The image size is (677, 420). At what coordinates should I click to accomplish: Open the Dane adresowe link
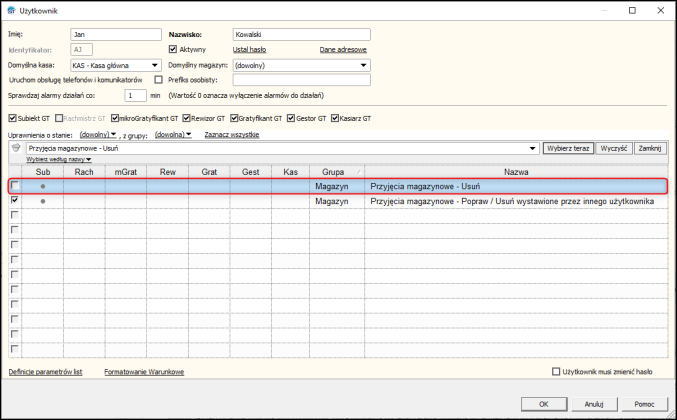(343, 50)
